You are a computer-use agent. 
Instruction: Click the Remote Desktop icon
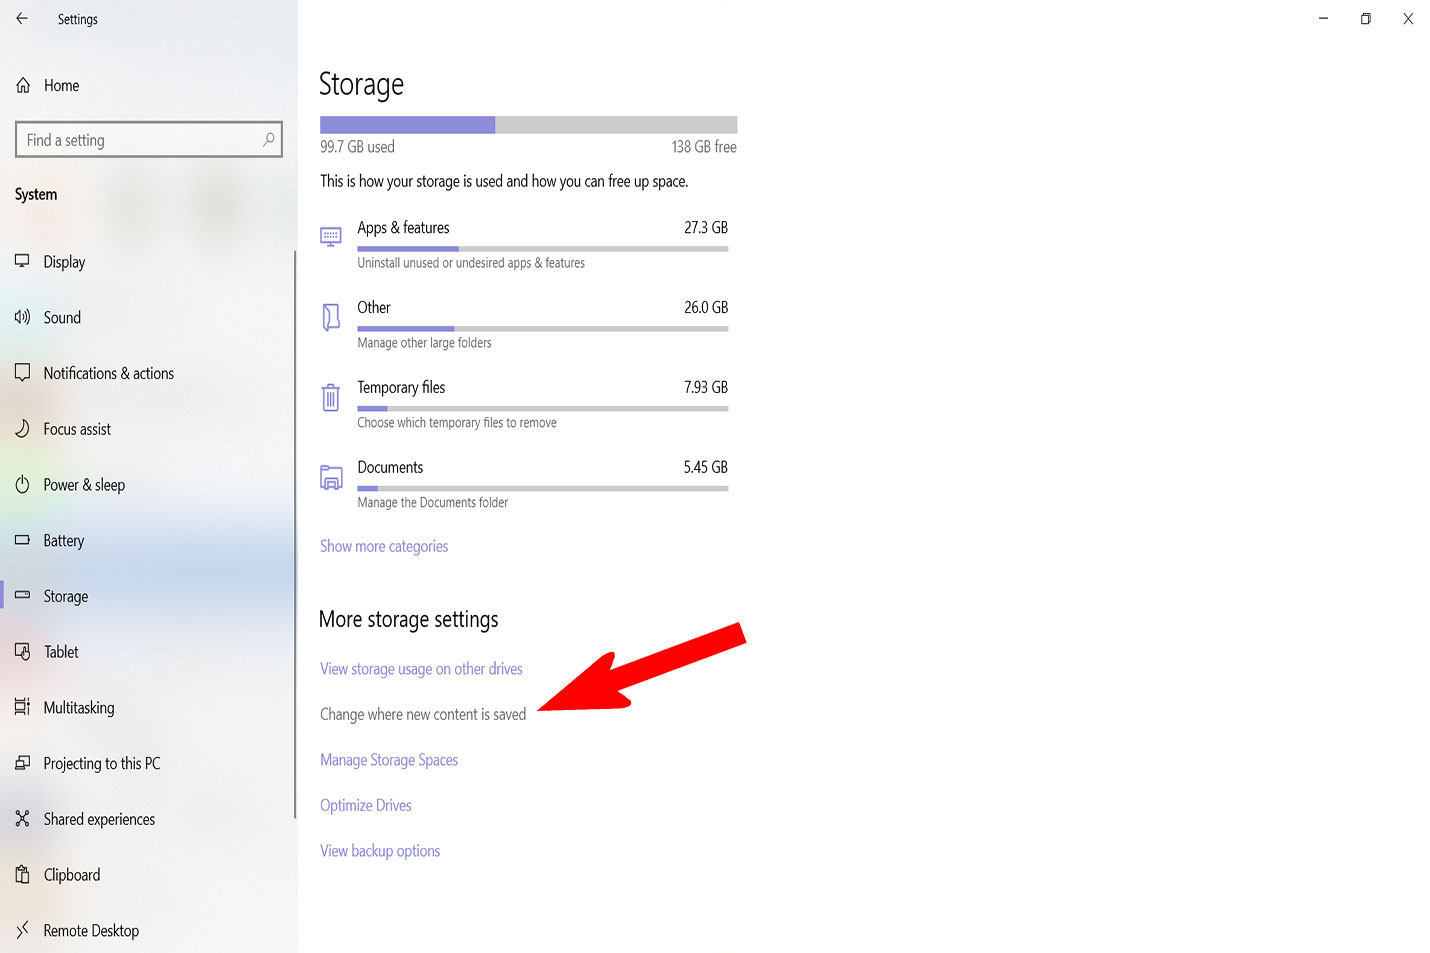[x=22, y=930]
